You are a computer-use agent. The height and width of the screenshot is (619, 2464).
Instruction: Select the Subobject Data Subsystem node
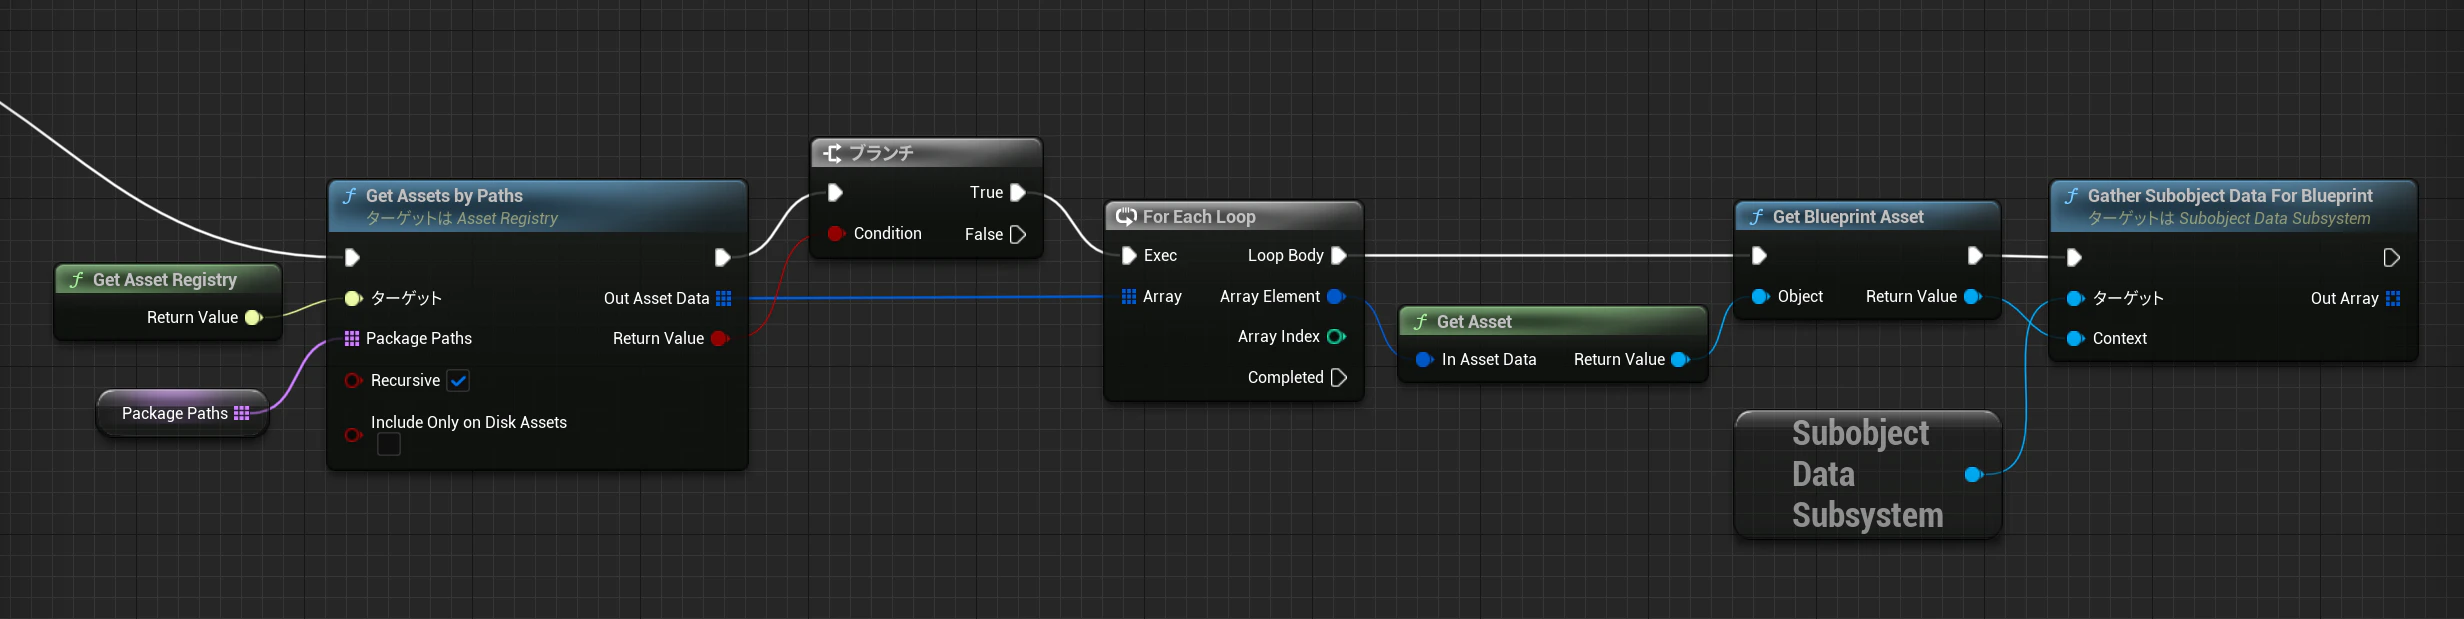click(1866, 474)
